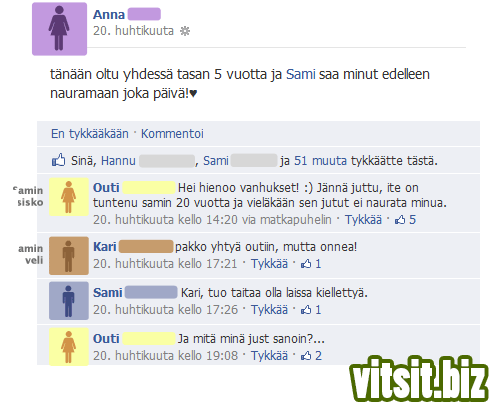489x404 pixels.
Task: Click Outi's yellow avatar on first comment
Action: click(x=69, y=197)
